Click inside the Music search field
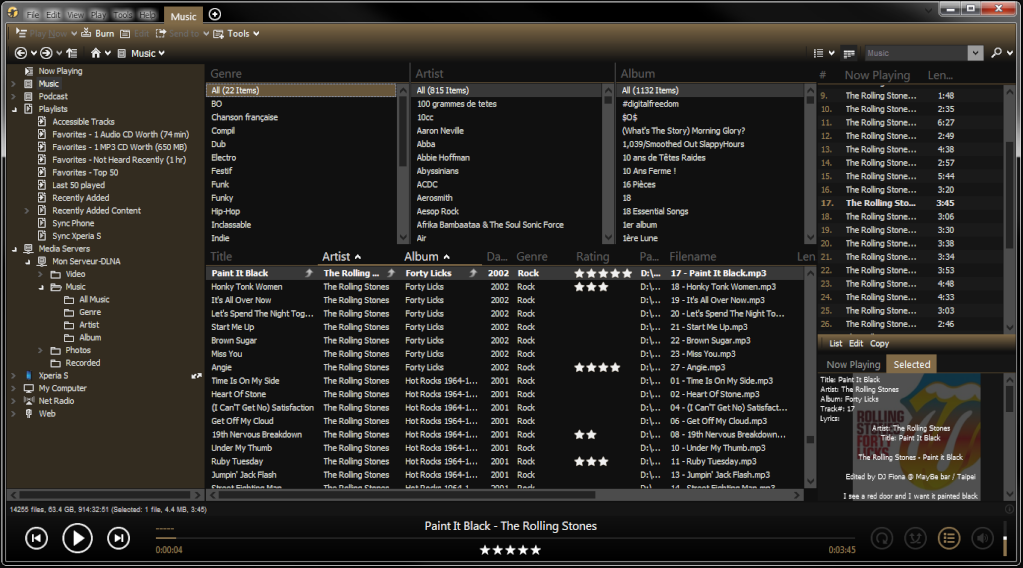Image resolution: width=1023 pixels, height=568 pixels. coord(915,53)
